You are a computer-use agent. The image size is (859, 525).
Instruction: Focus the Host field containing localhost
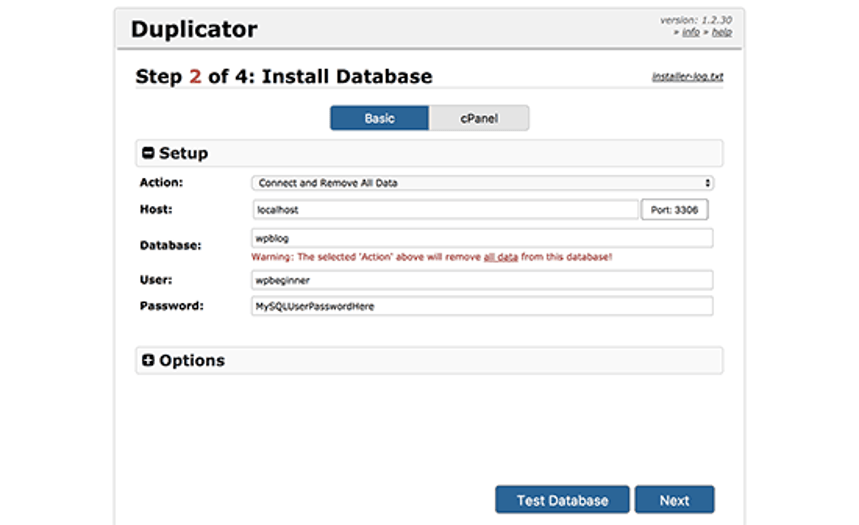pos(445,210)
